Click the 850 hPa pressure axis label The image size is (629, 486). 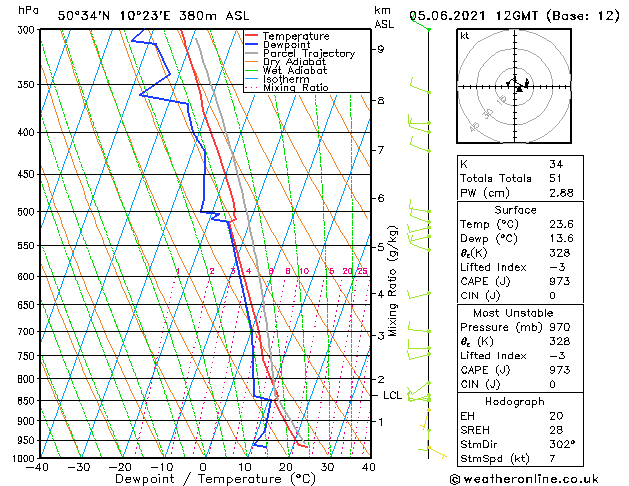tap(26, 401)
